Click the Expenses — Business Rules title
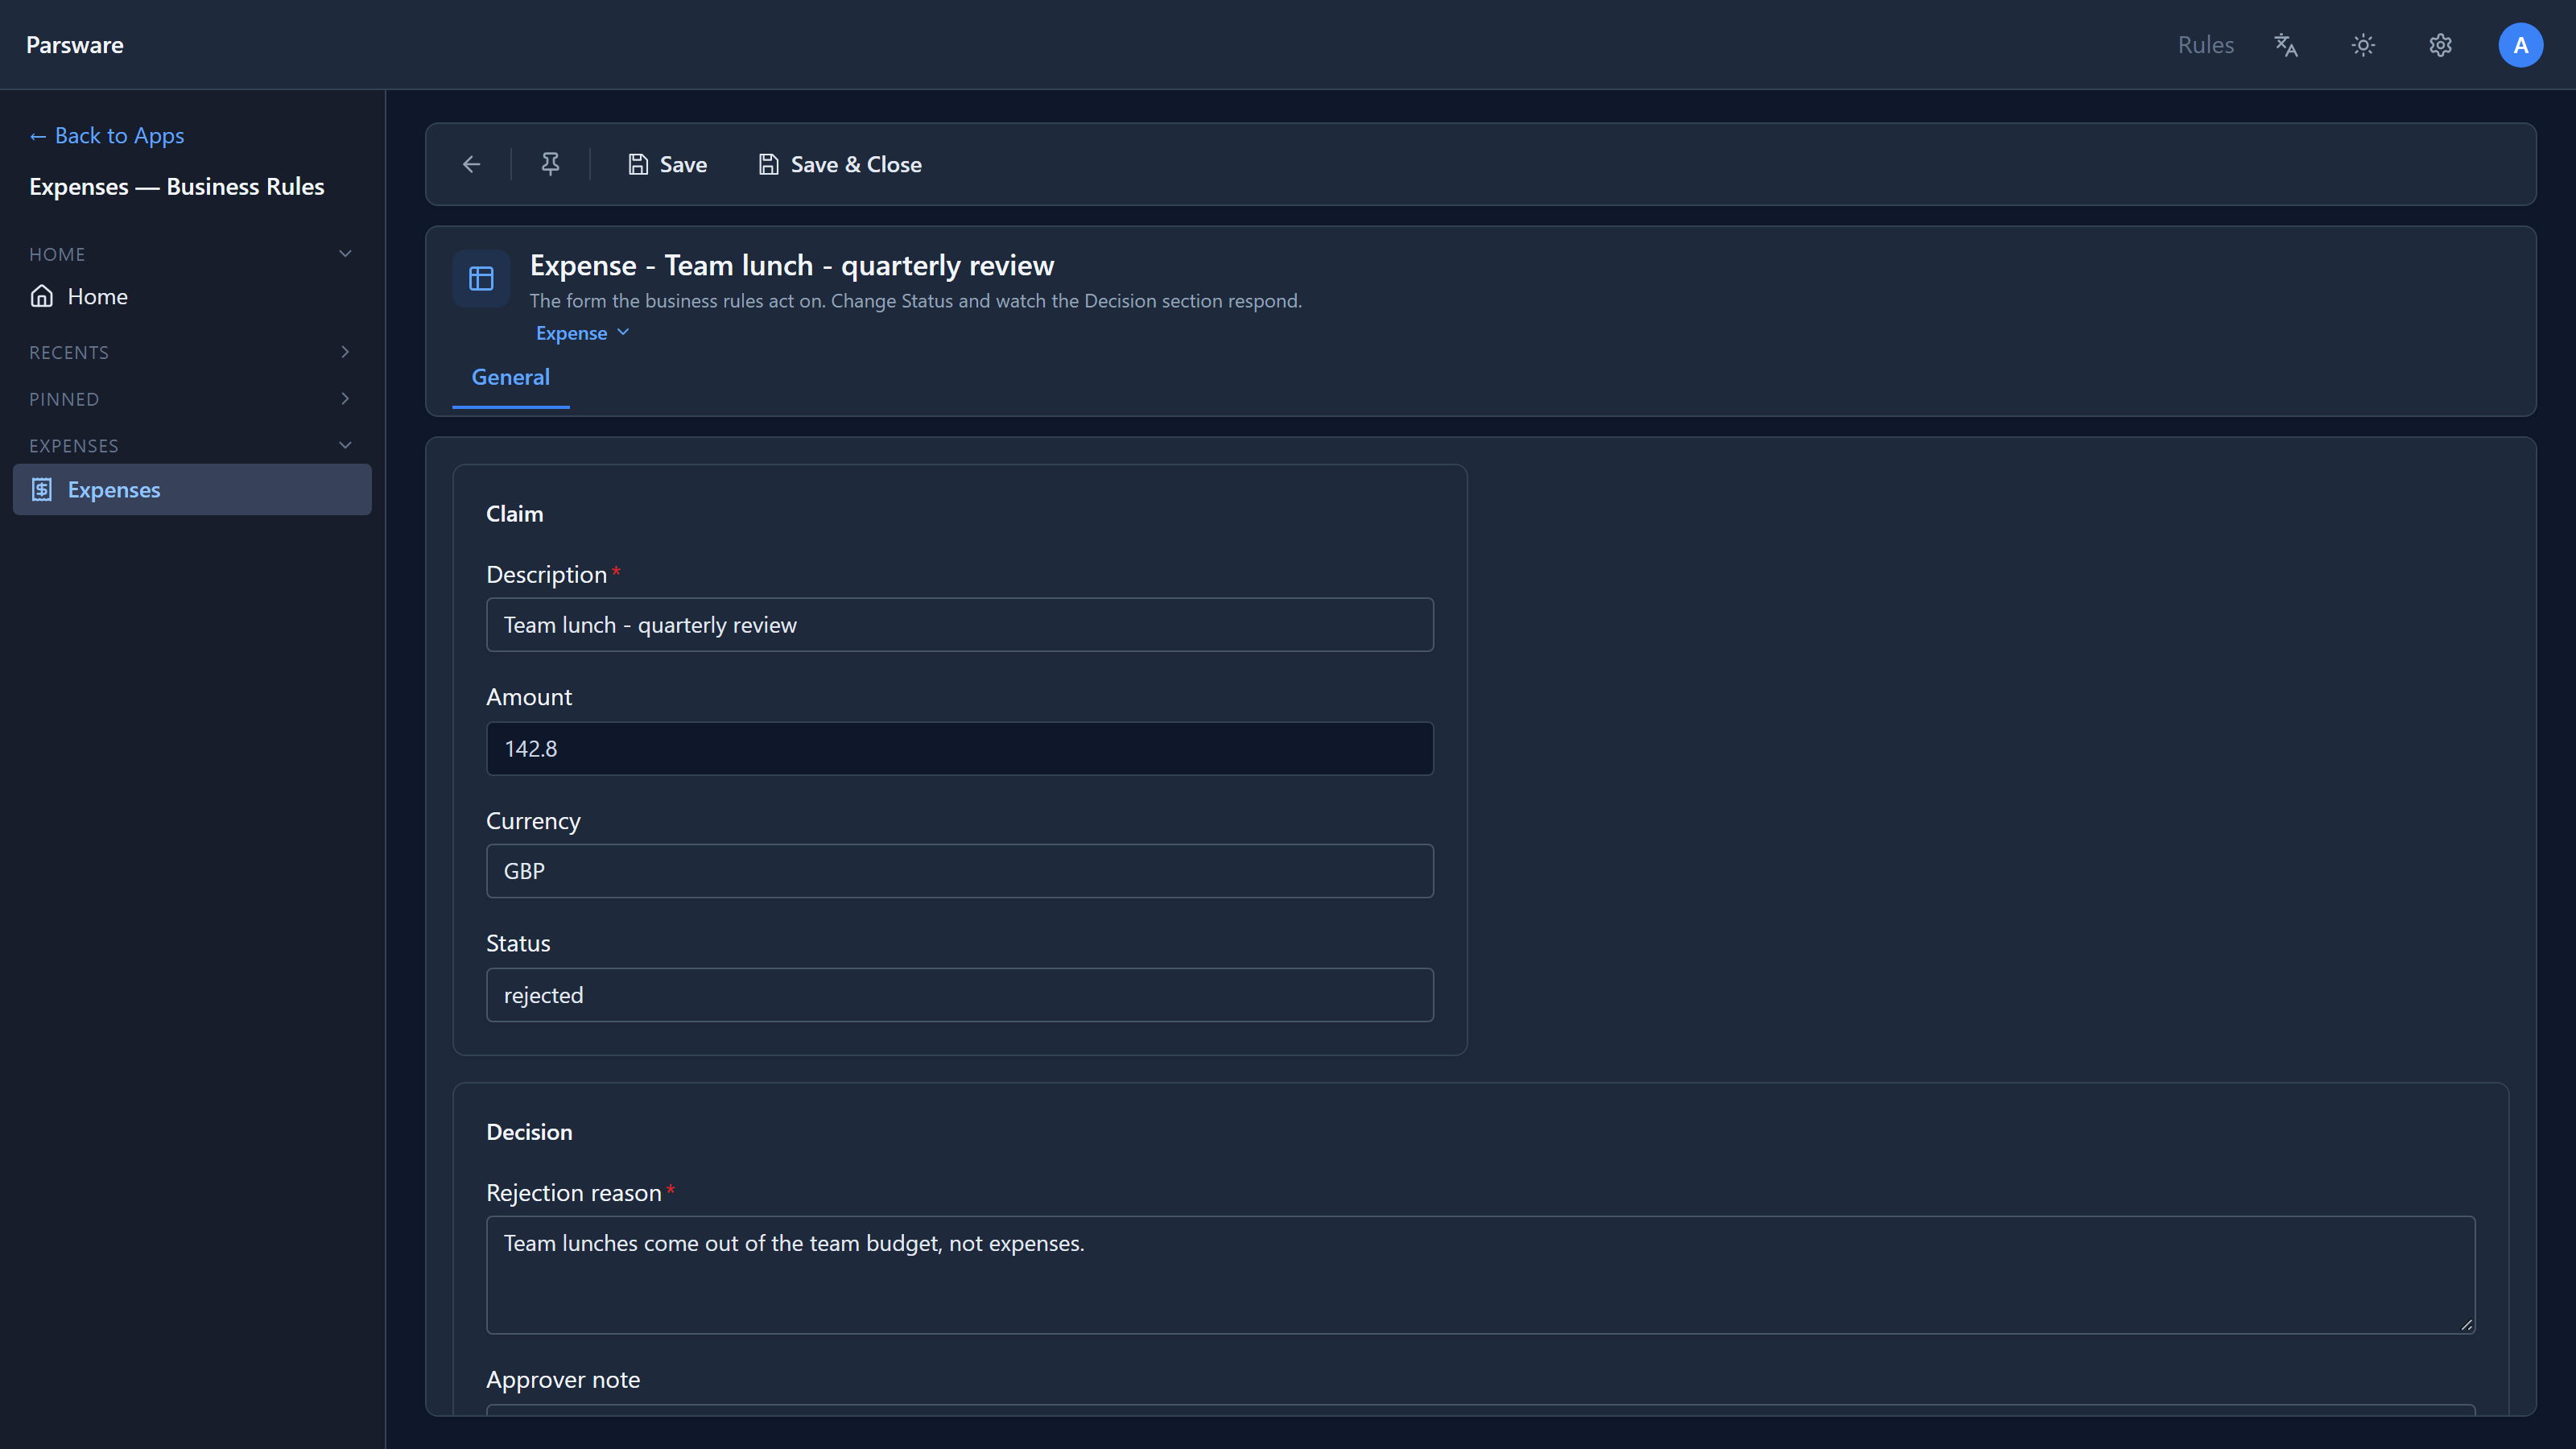 [177, 186]
